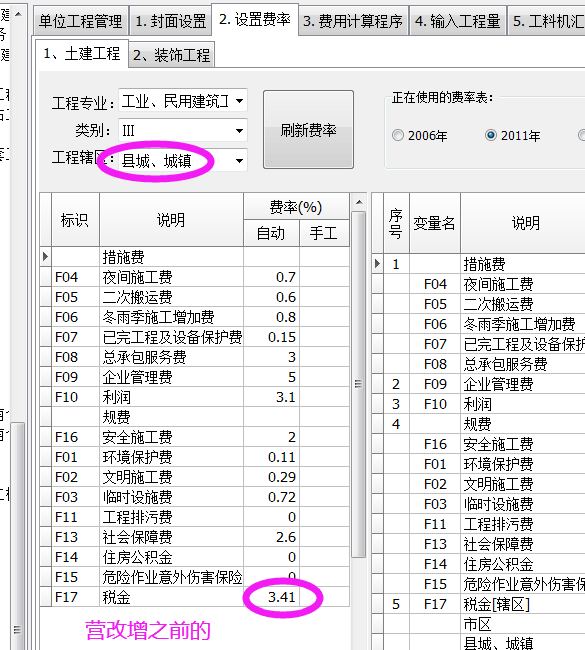
Task: Select row 1 措施费 in right table
Action: pos(478,264)
